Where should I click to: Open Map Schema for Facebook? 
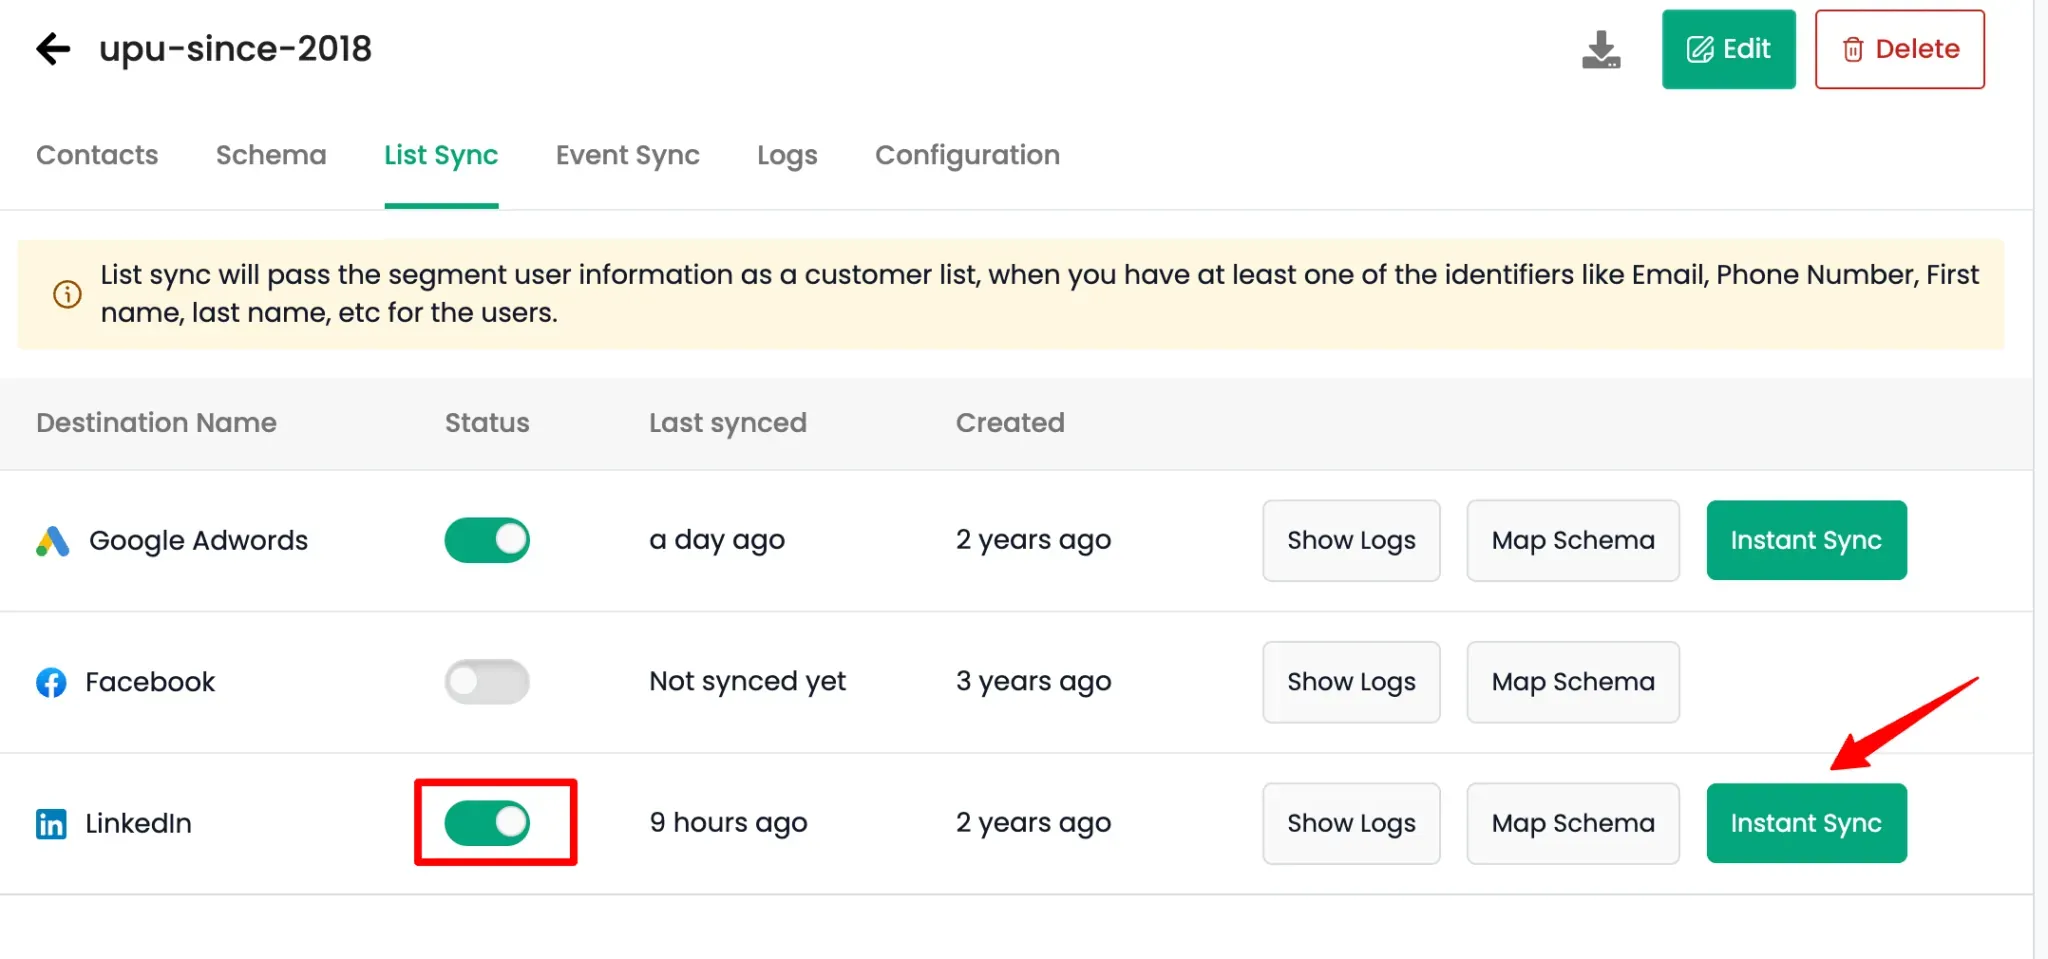tap(1573, 682)
